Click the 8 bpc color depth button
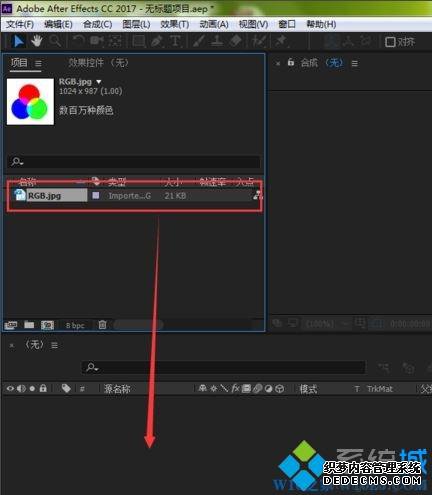 75,325
